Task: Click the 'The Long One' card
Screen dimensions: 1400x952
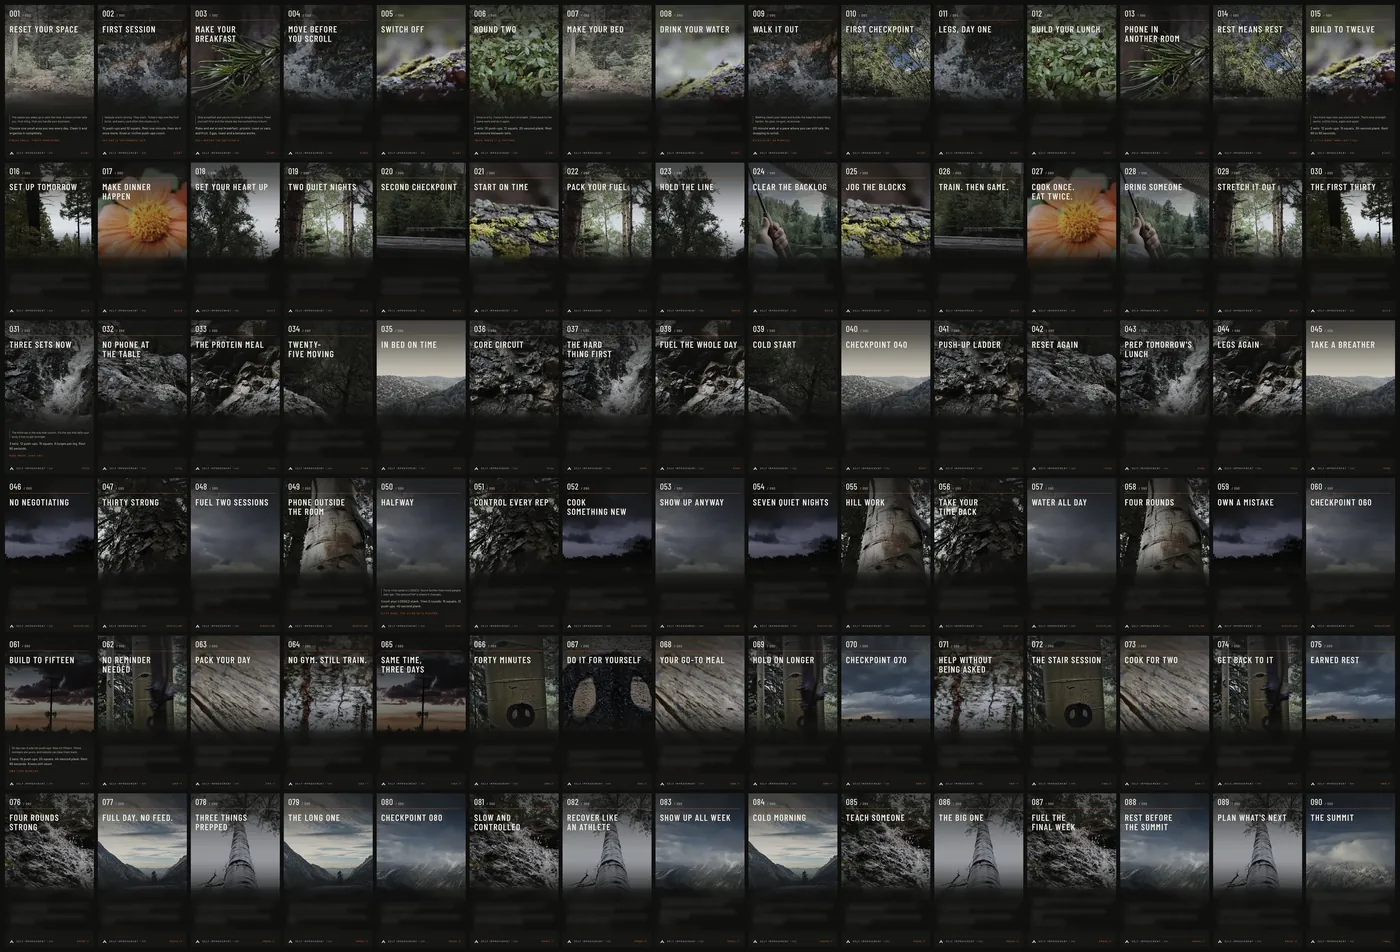Action: 329,871
